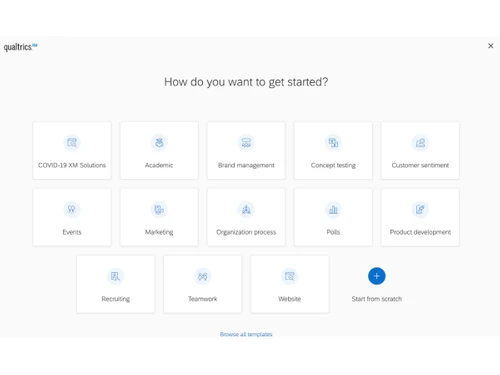Select the Teamwork label text

(x=202, y=299)
